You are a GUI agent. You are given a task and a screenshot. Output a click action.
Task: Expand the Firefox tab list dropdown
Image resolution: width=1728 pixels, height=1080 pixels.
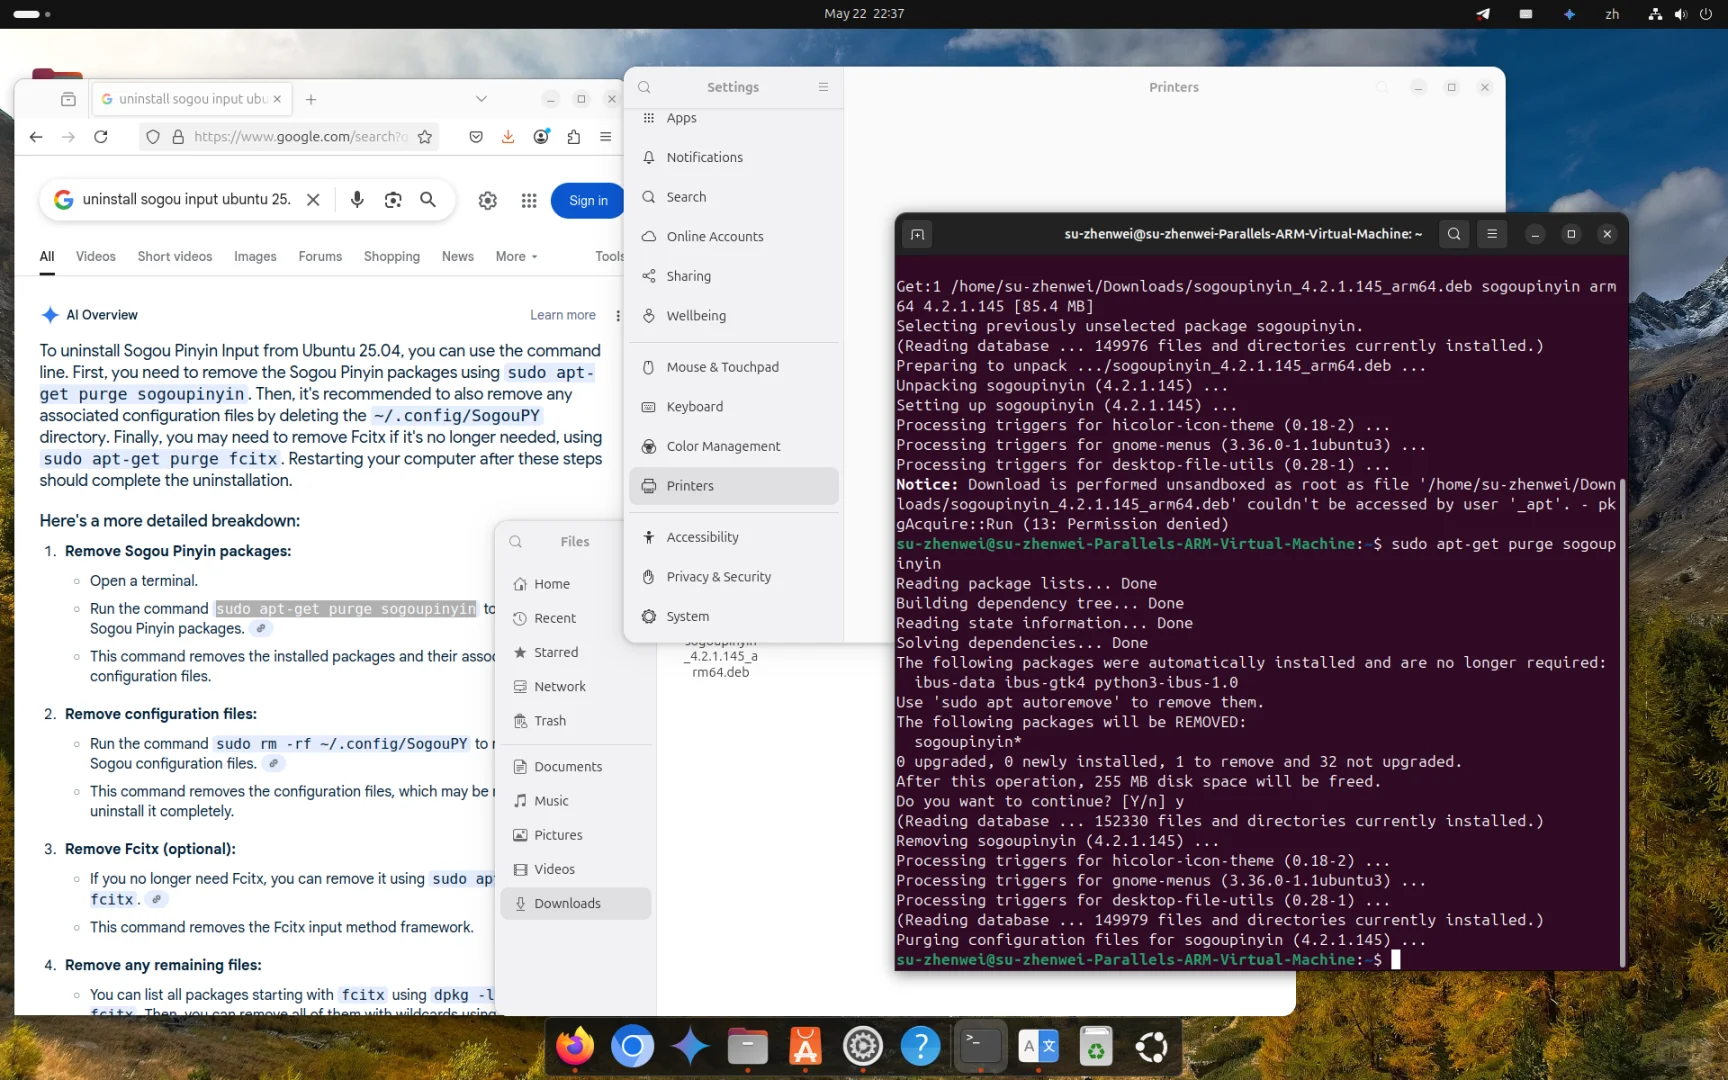click(481, 98)
